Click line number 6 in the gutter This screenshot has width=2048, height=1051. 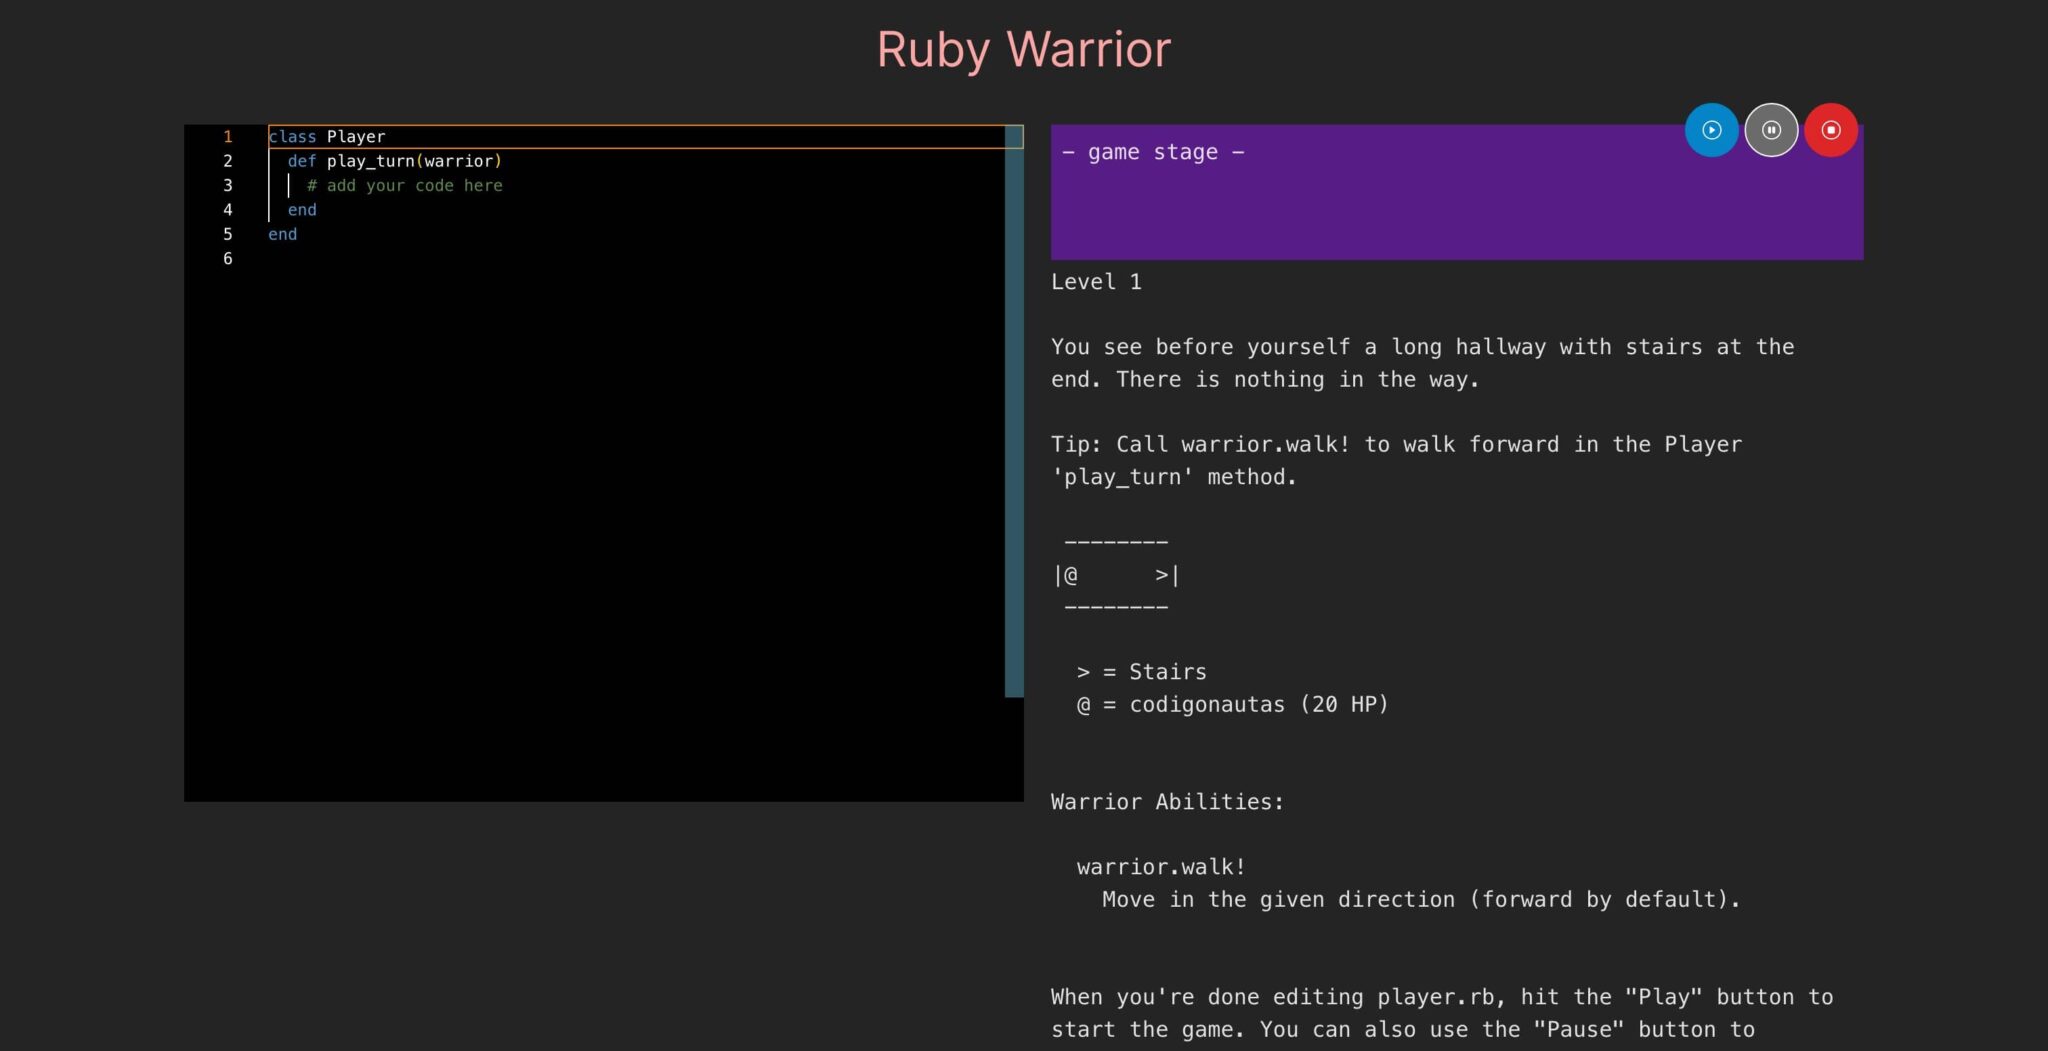(x=228, y=259)
